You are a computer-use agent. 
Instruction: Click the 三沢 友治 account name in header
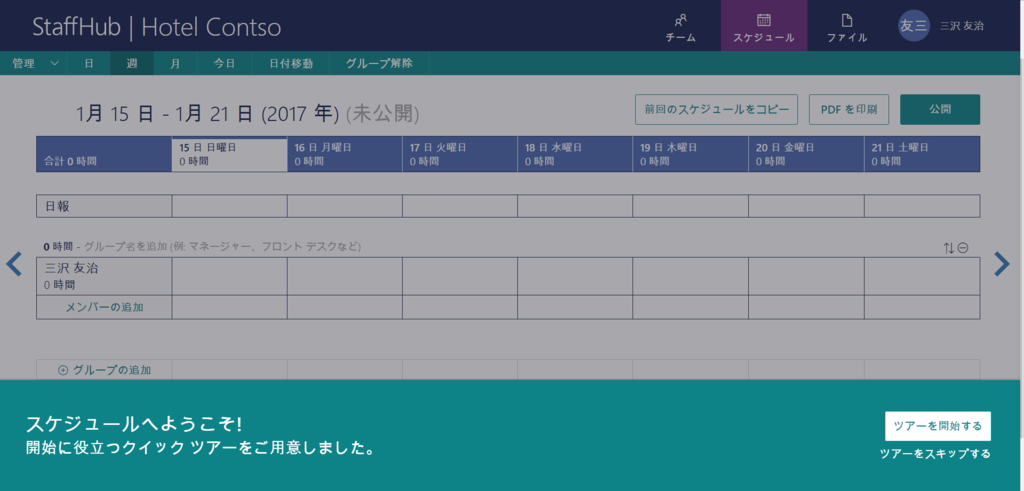pos(961,26)
